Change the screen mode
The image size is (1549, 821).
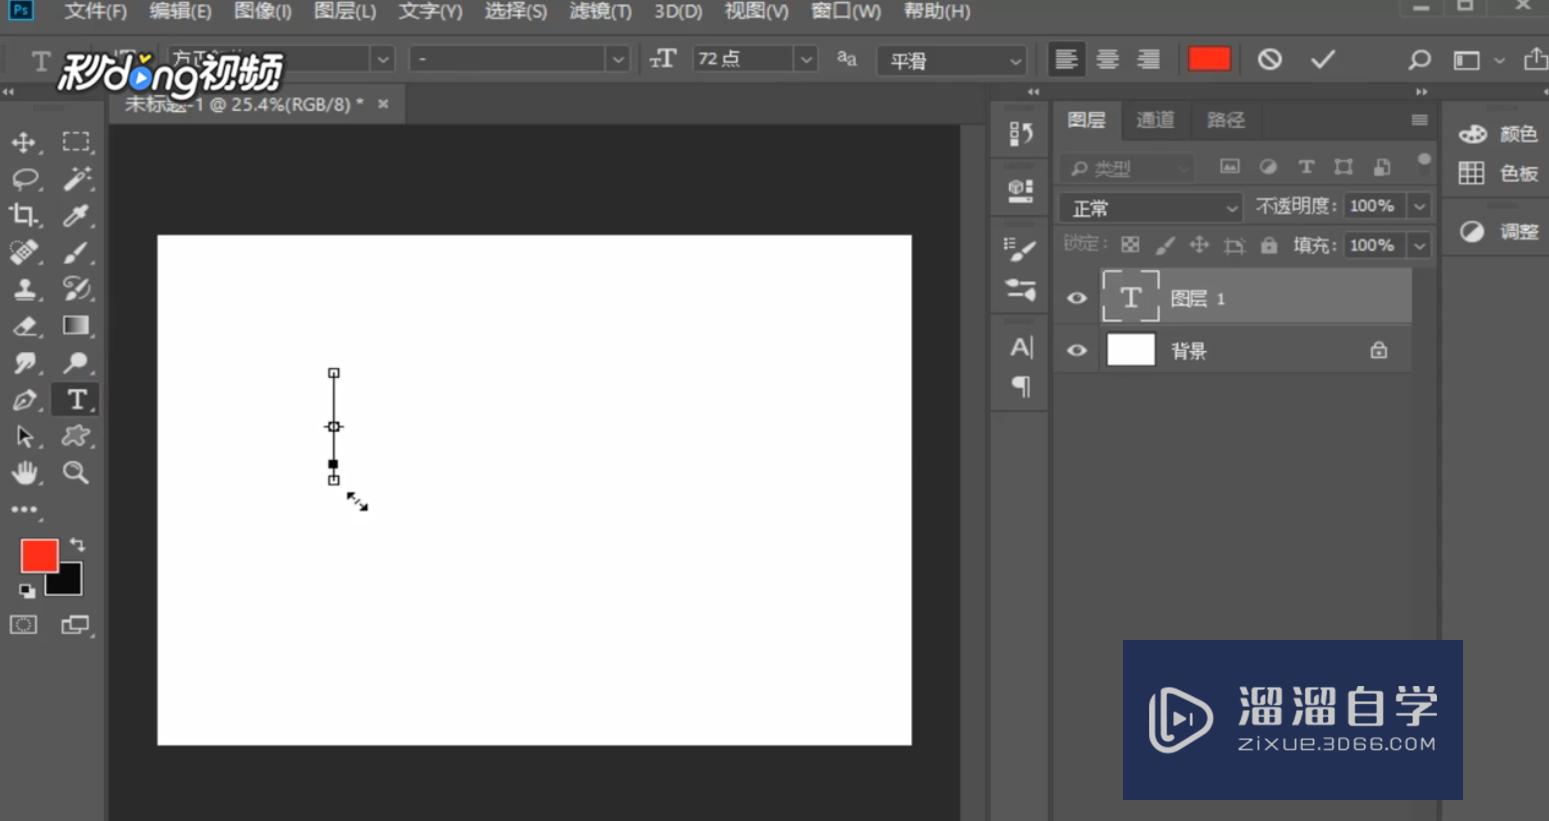[x=76, y=625]
